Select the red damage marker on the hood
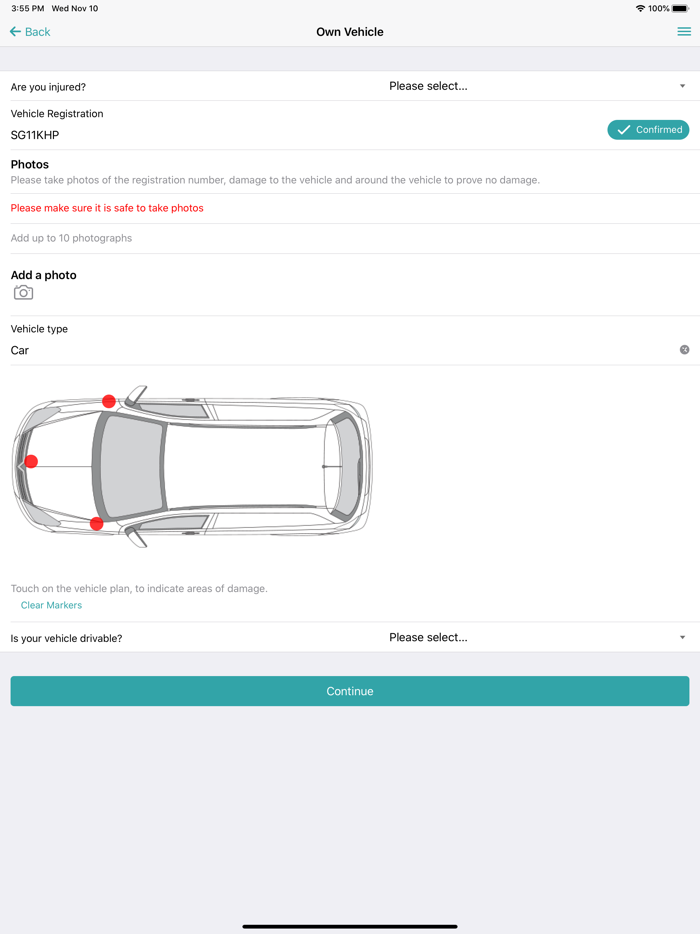The height and width of the screenshot is (934, 700). coord(108,401)
